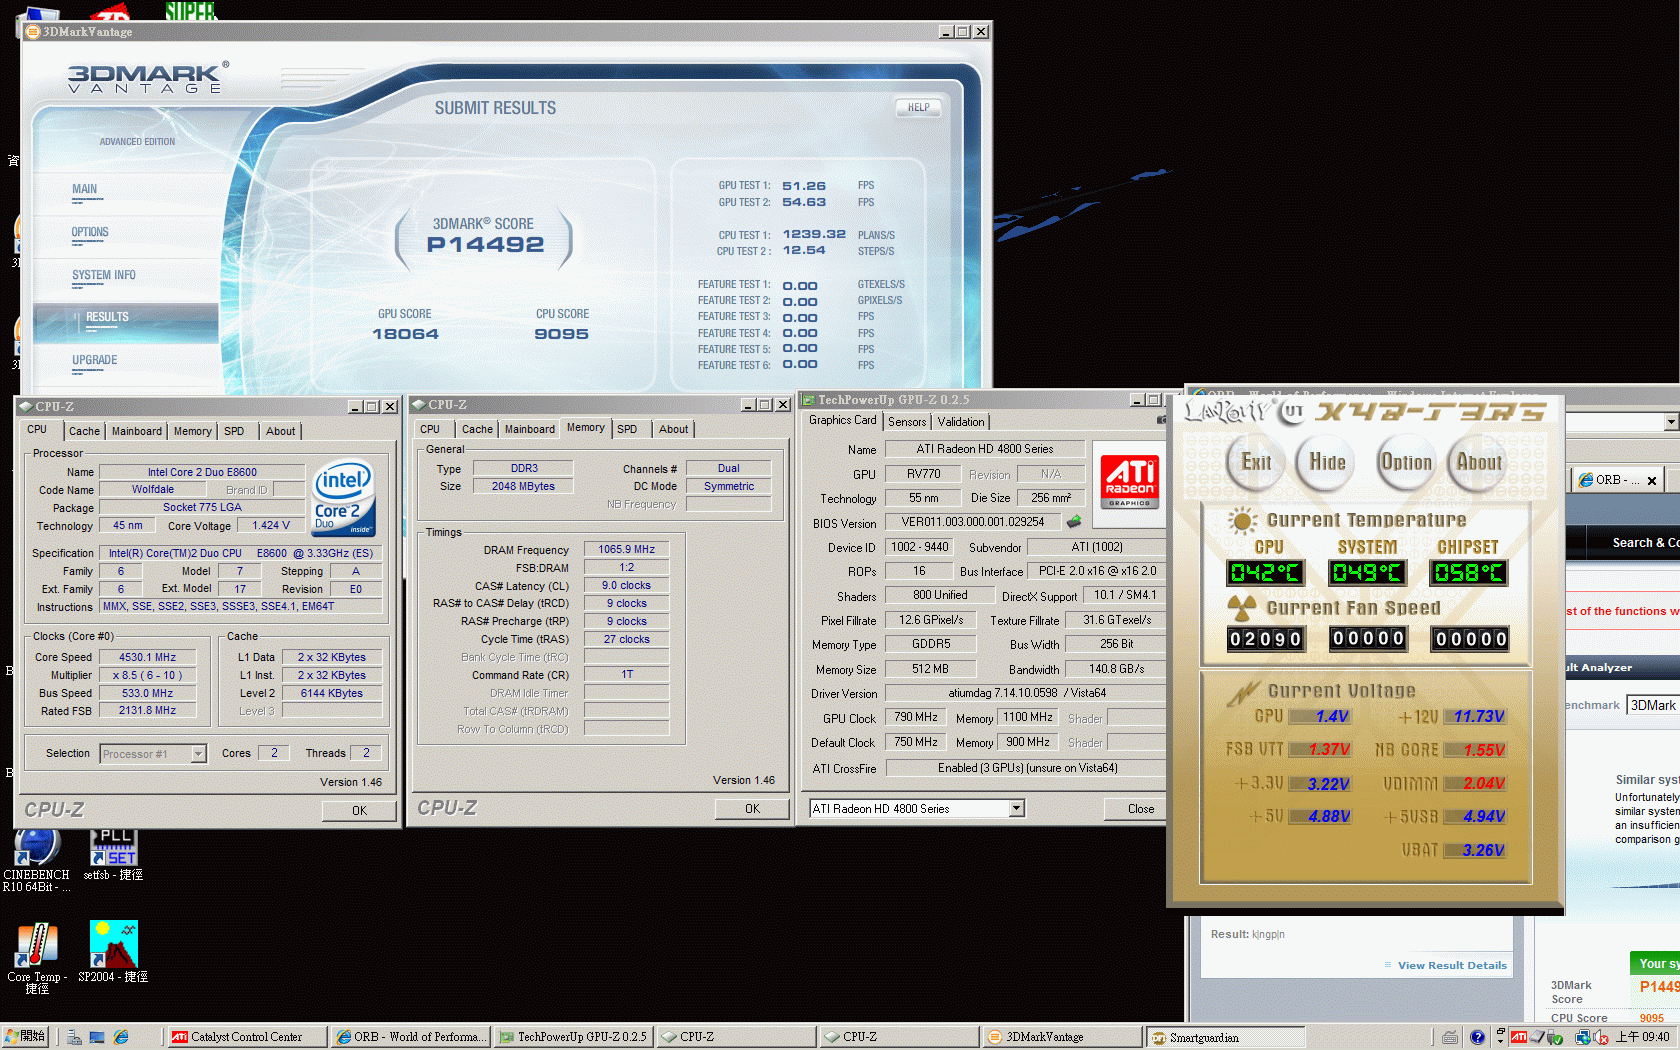Click the Start button on taskbar
The image size is (1680, 1050).
[25, 1037]
